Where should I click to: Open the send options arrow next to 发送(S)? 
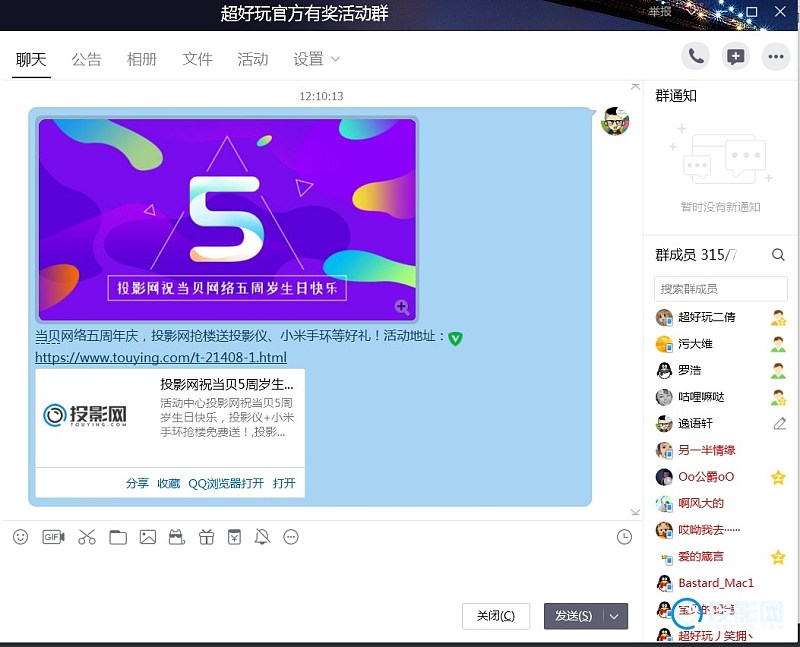pyautogui.click(x=614, y=616)
